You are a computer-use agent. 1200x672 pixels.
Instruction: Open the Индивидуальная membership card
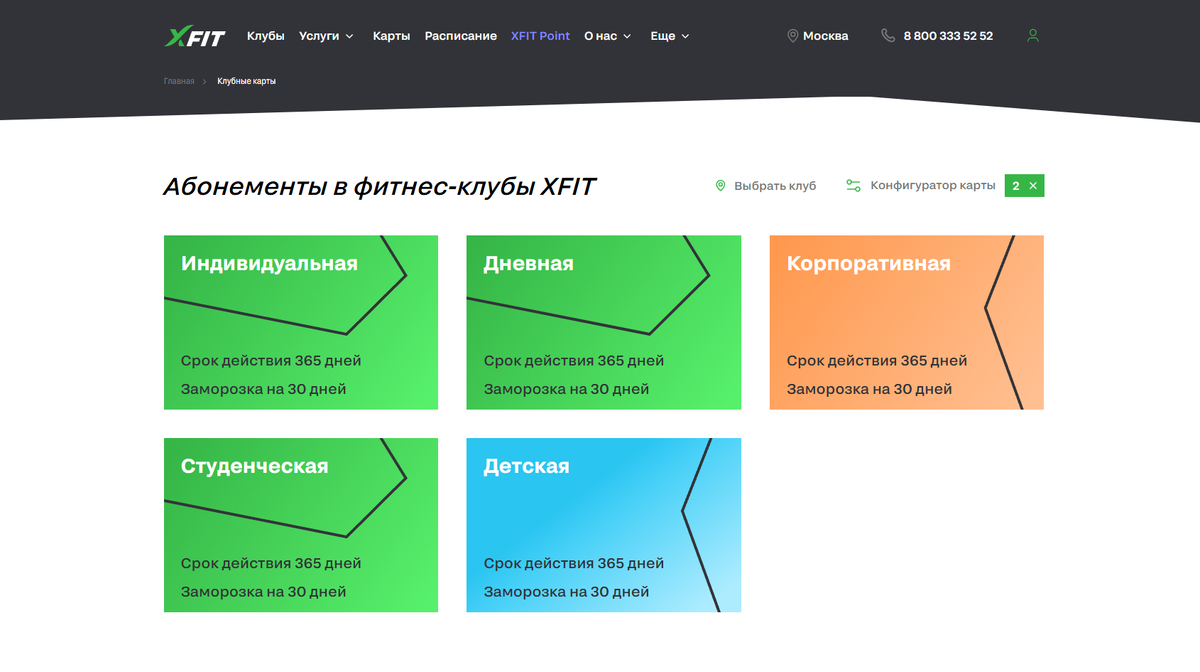(x=301, y=322)
